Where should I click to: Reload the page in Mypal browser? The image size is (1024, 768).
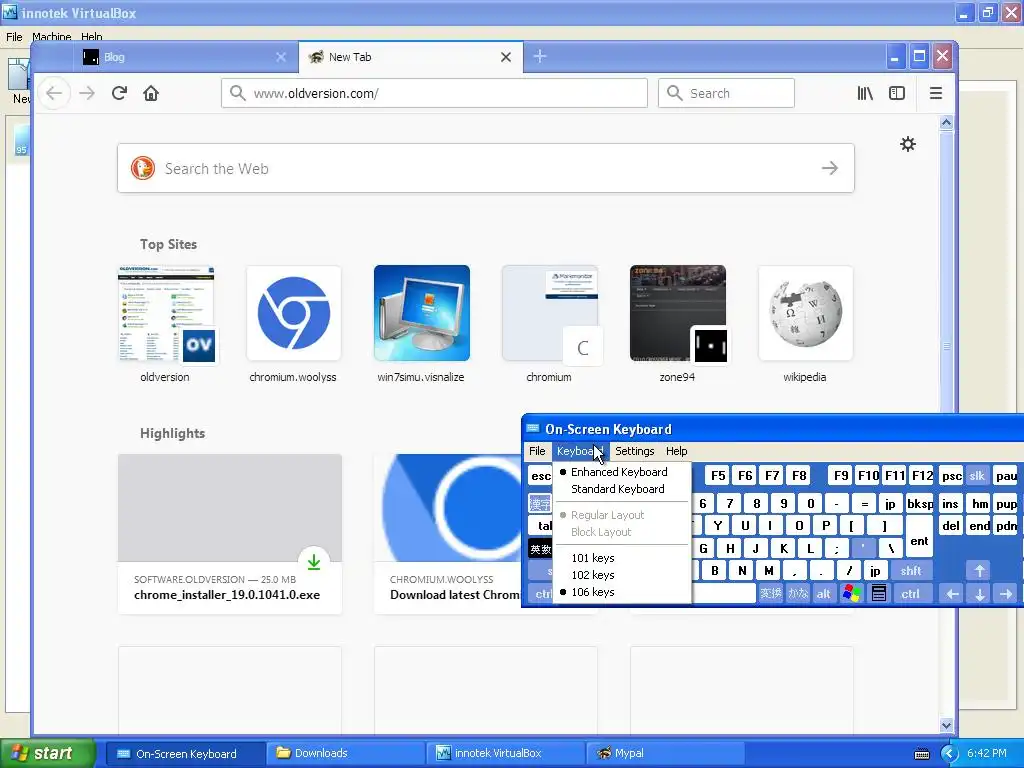click(119, 93)
